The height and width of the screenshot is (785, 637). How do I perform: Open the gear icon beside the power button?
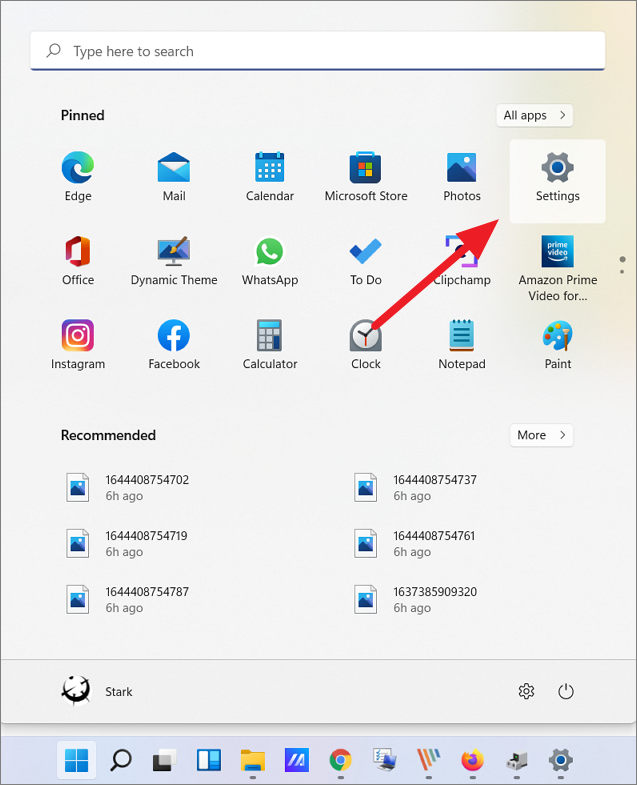coord(526,691)
